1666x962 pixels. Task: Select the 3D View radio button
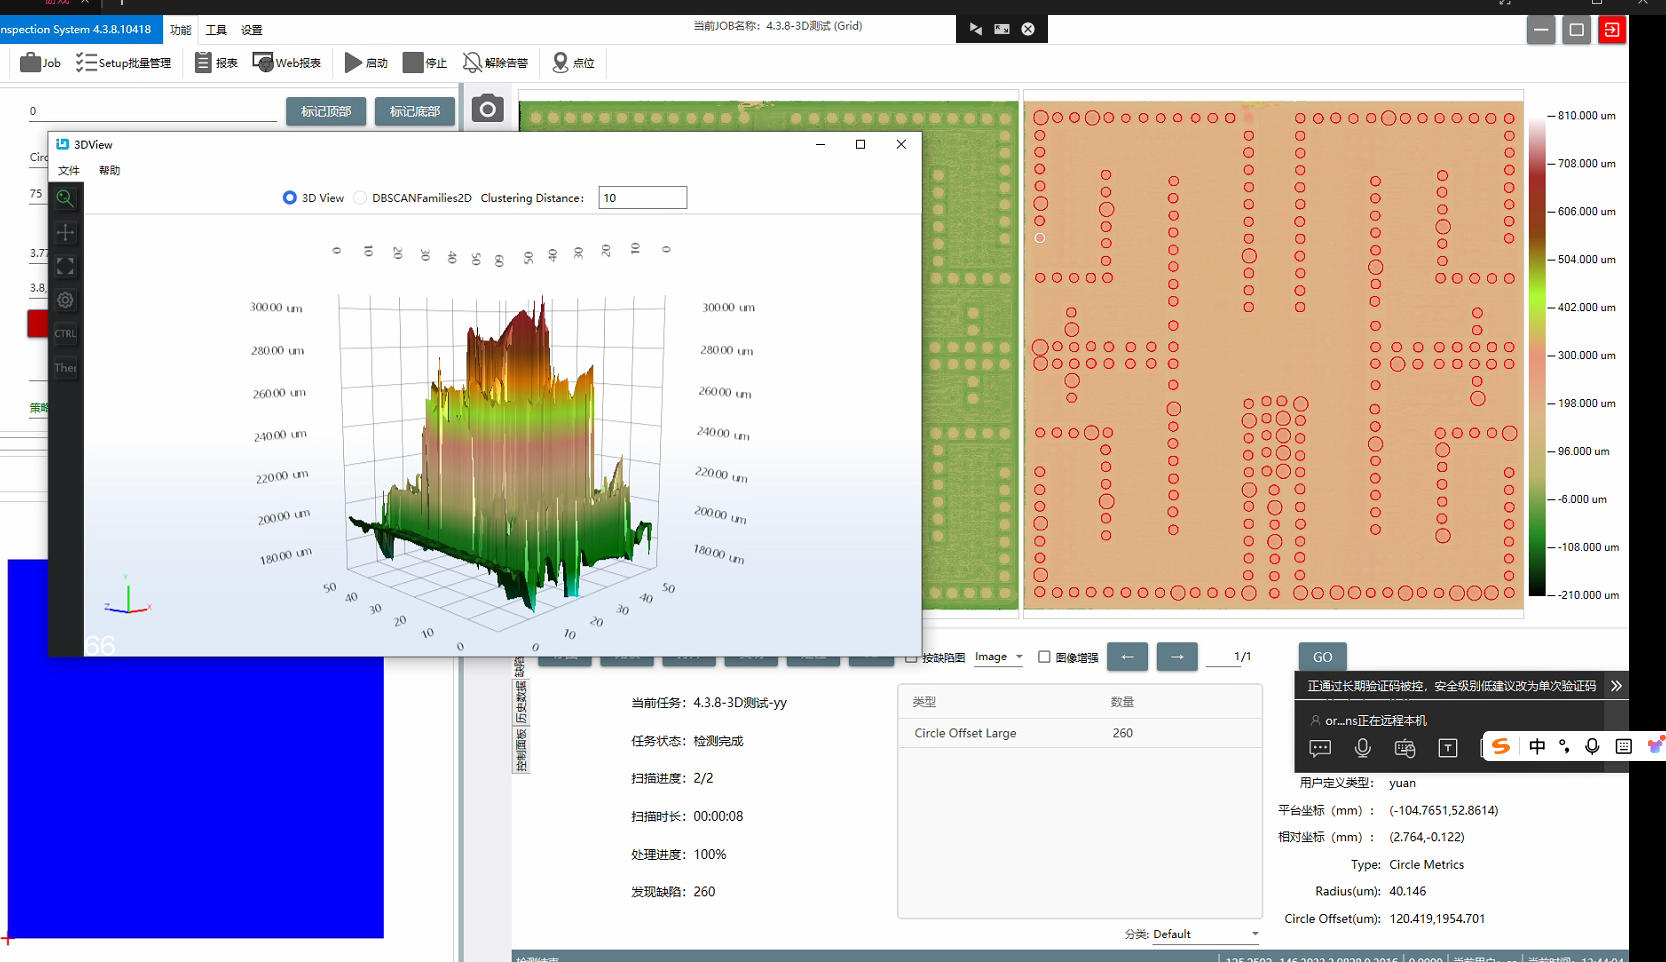coord(290,198)
